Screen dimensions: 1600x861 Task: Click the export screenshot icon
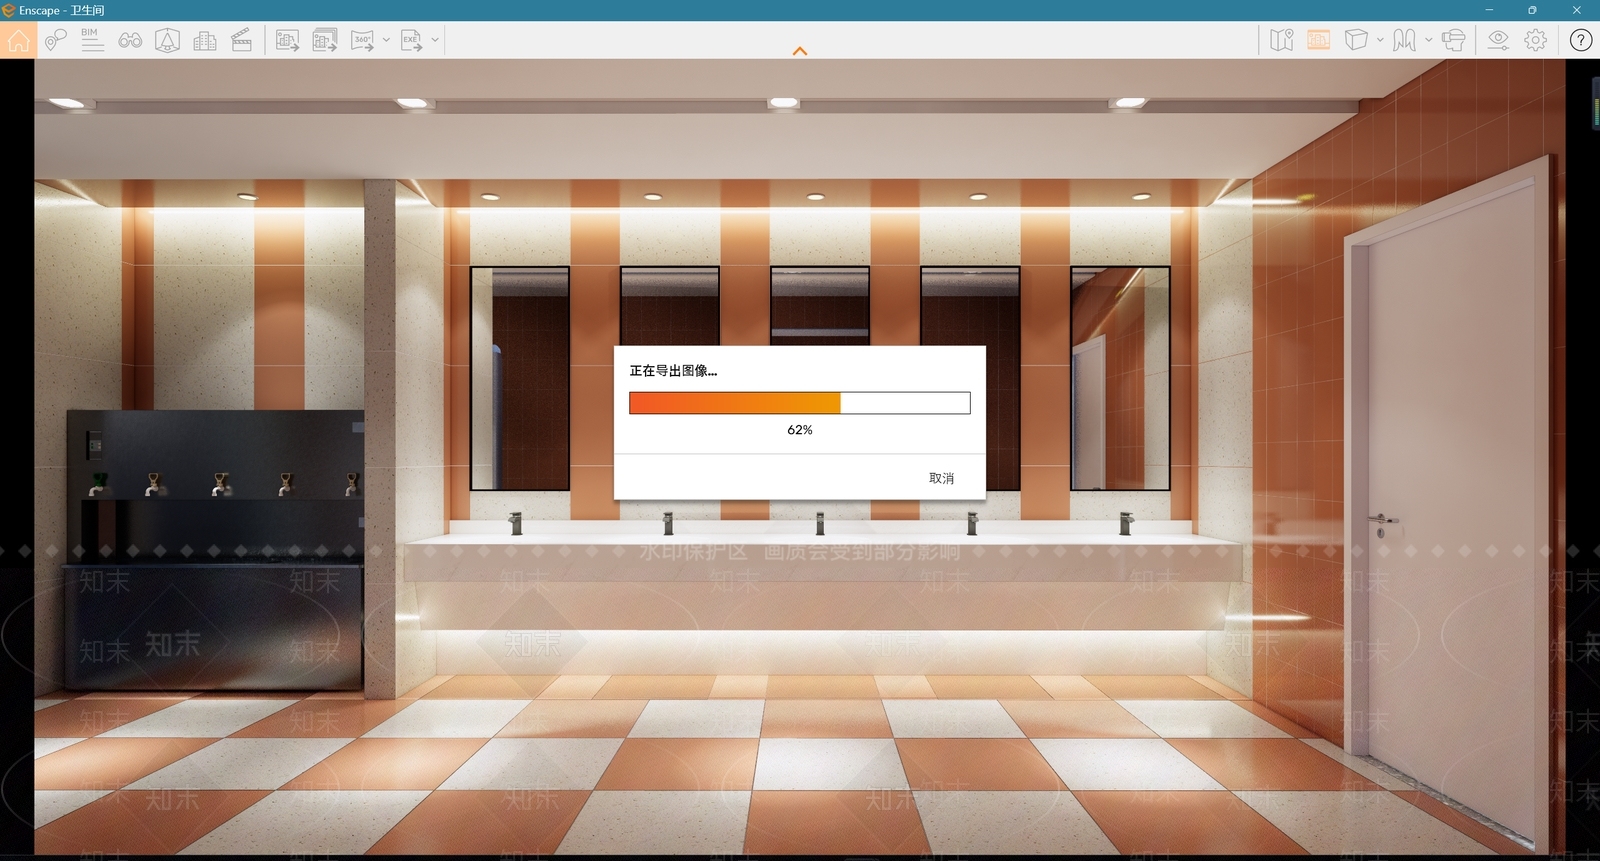(287, 40)
